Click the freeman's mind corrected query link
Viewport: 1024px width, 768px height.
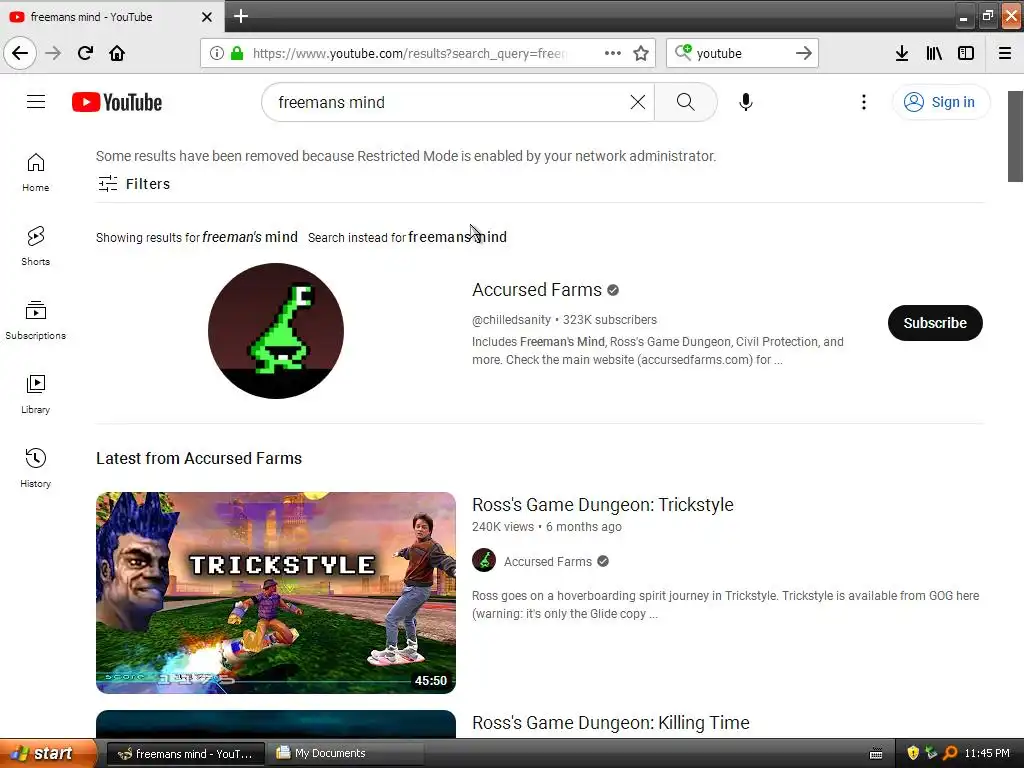[249, 237]
